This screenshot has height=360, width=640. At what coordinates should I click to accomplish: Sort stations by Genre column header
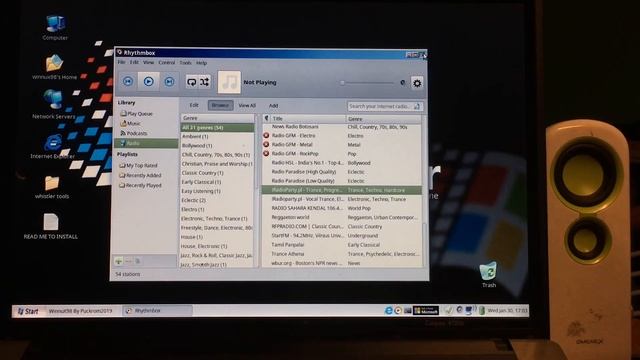point(383,119)
